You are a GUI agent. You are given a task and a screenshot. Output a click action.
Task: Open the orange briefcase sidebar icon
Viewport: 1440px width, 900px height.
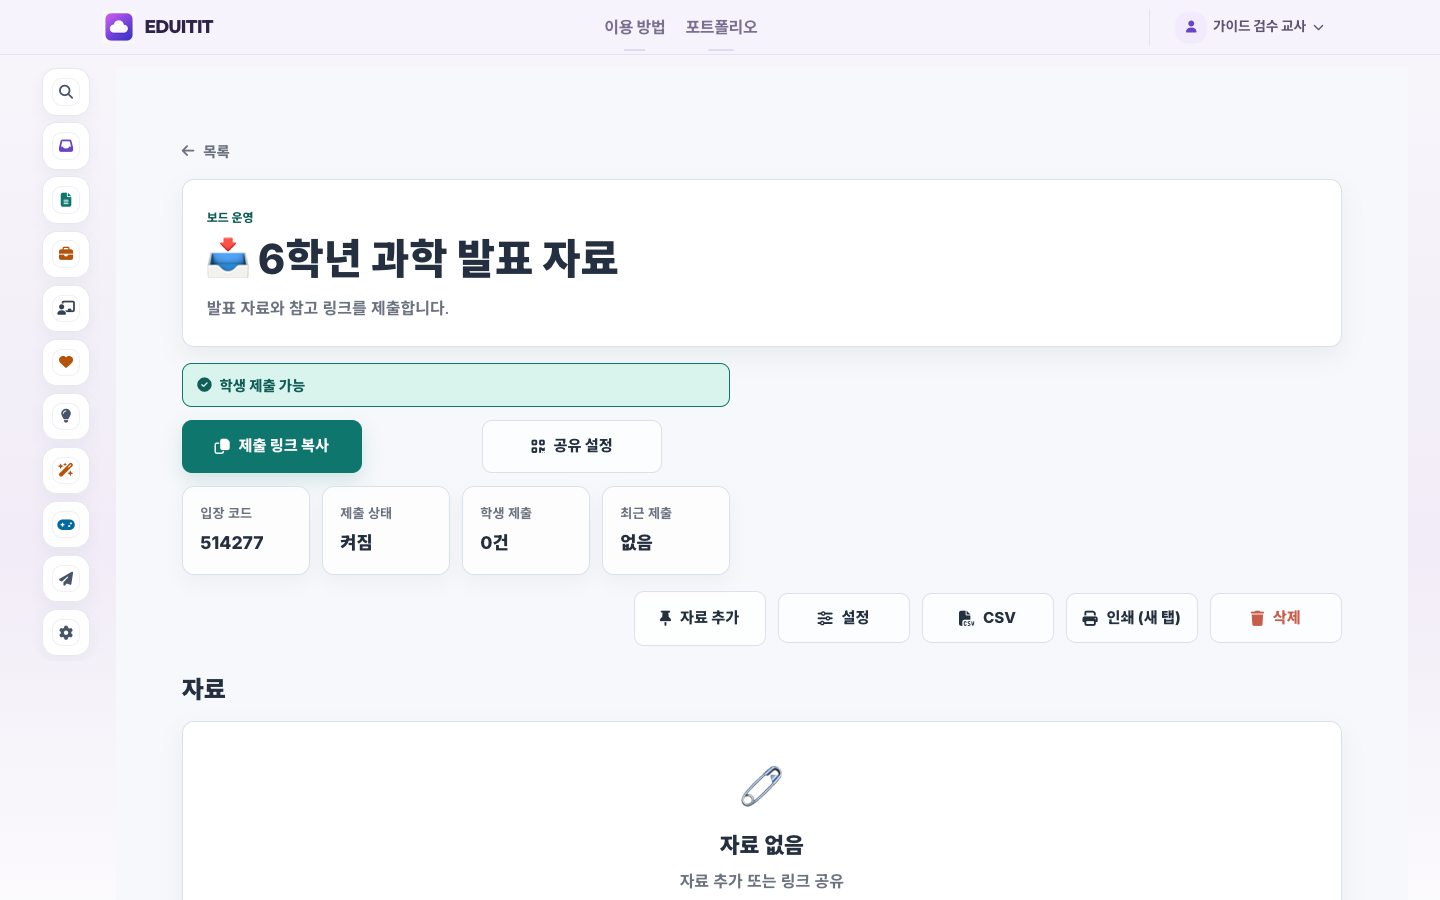[66, 254]
